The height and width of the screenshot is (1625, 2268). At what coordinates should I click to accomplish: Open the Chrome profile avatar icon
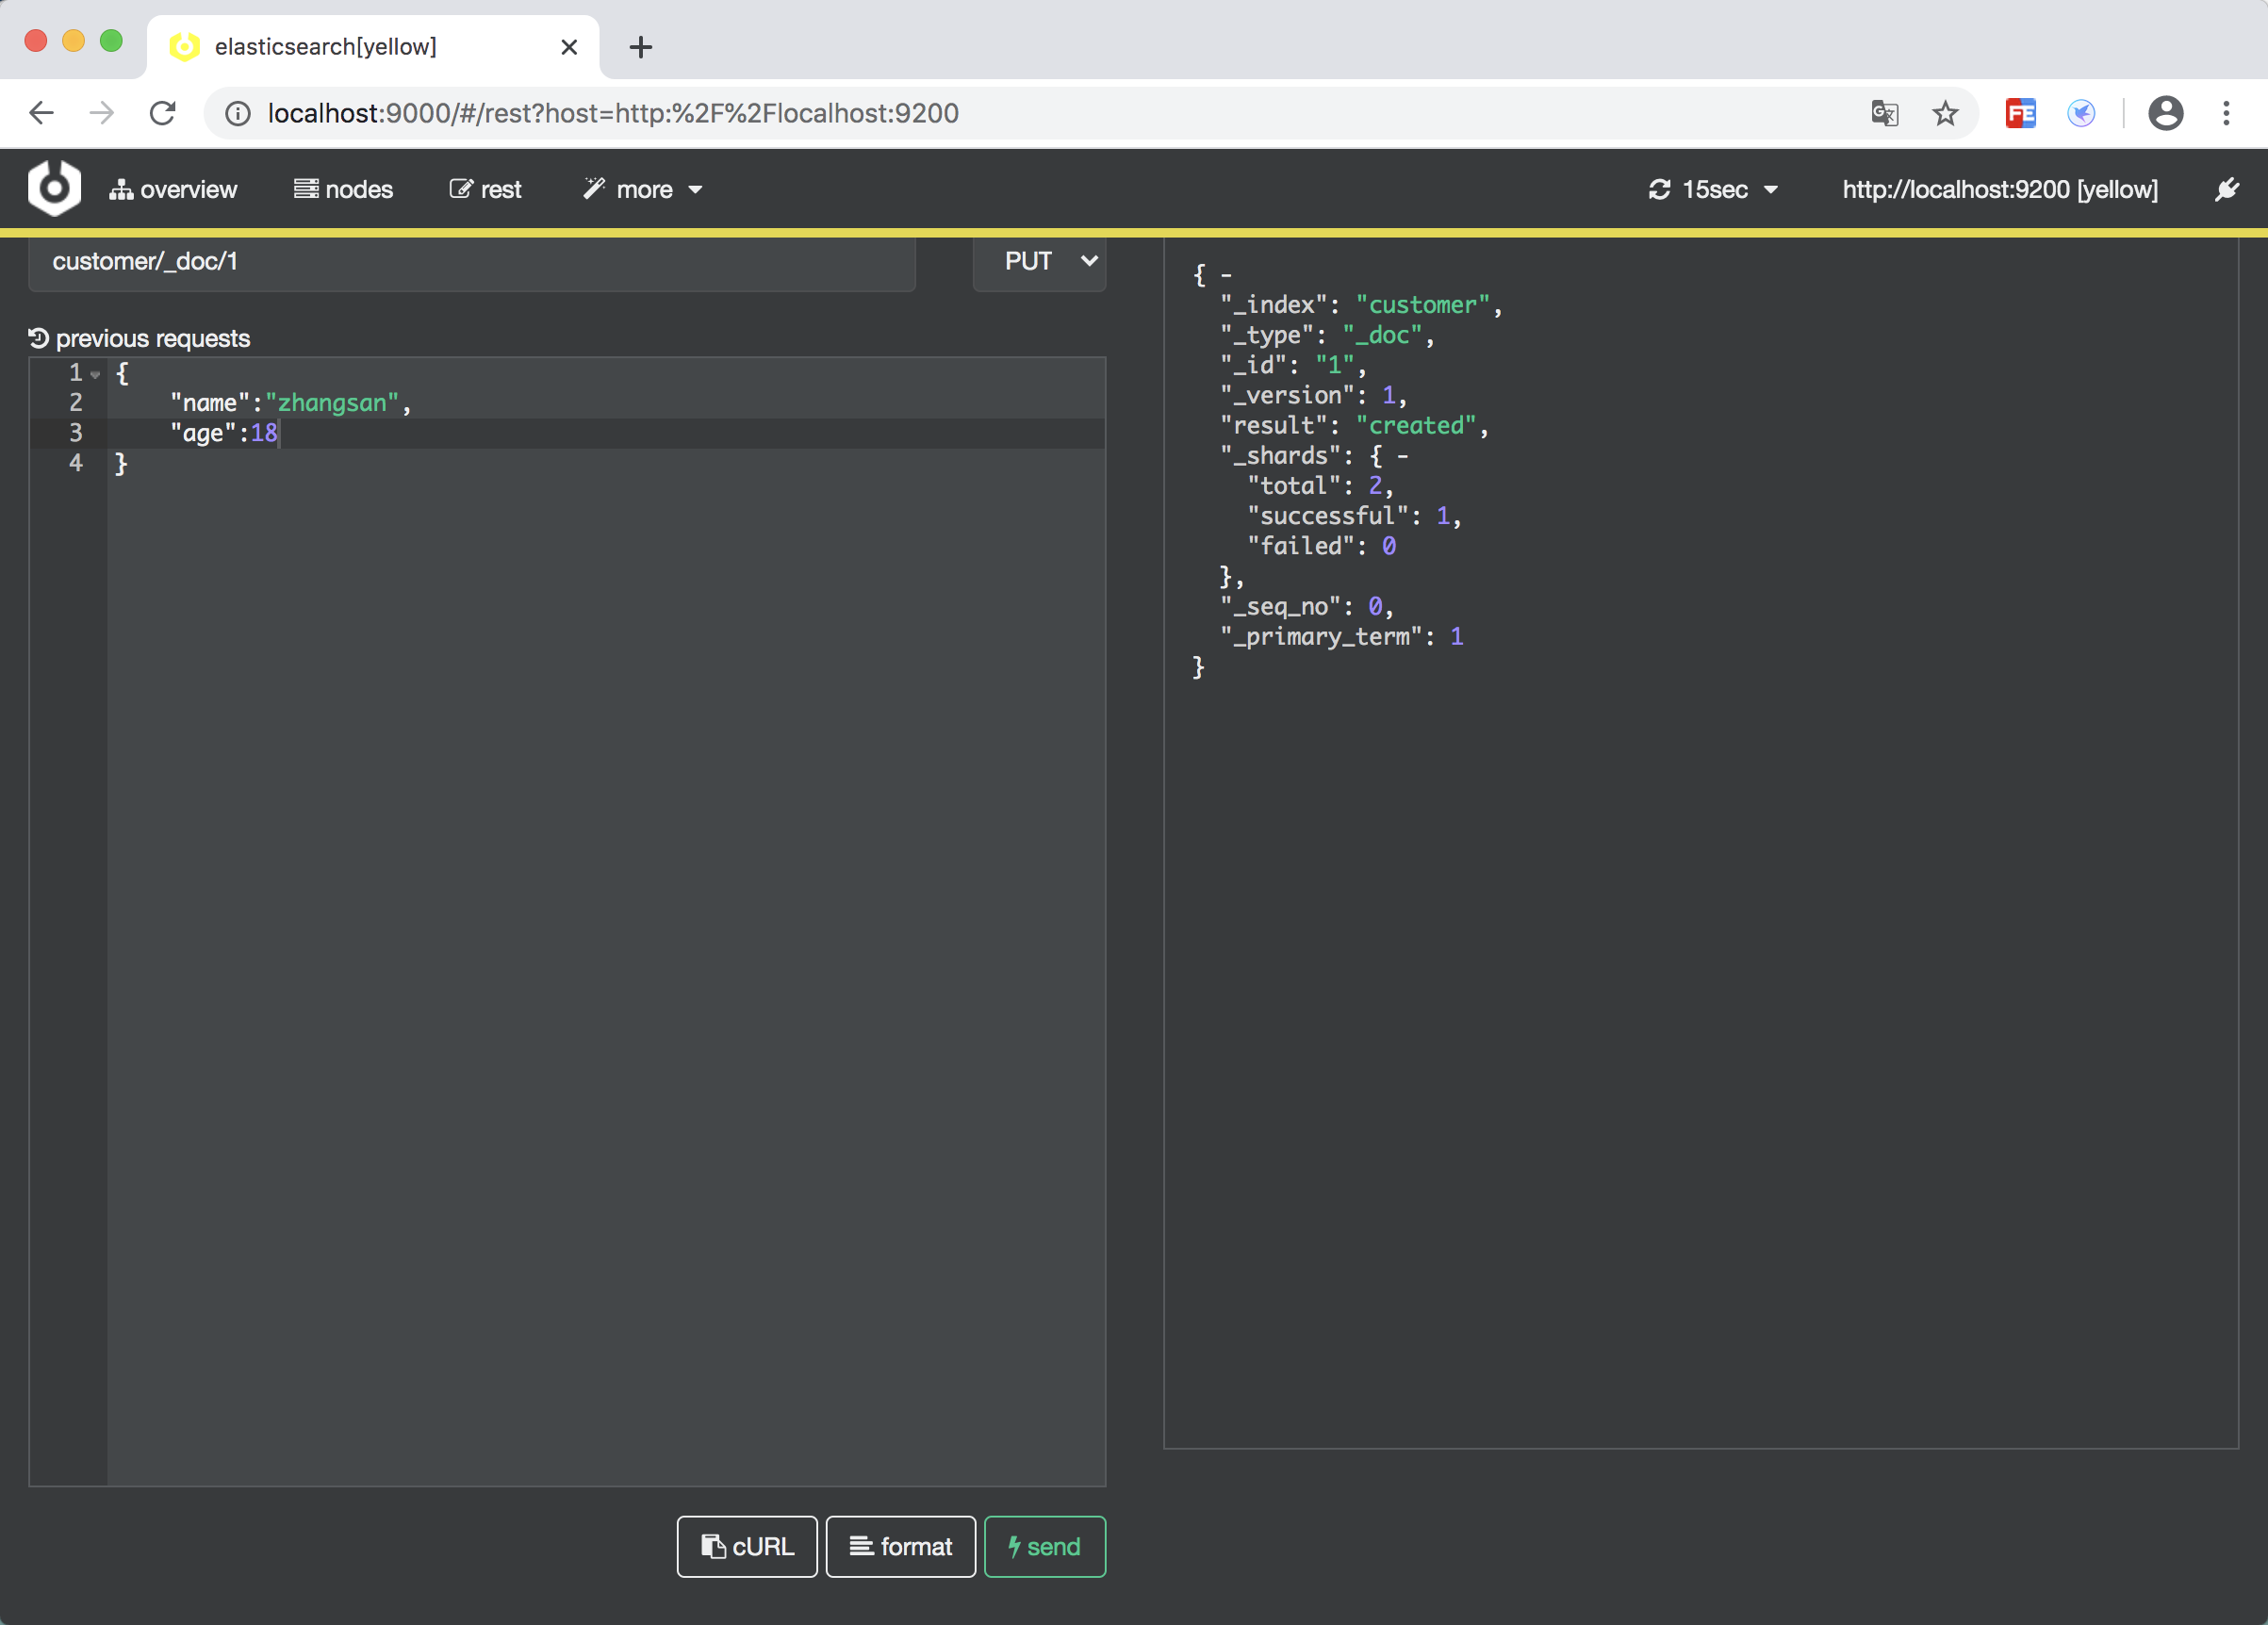[2165, 113]
